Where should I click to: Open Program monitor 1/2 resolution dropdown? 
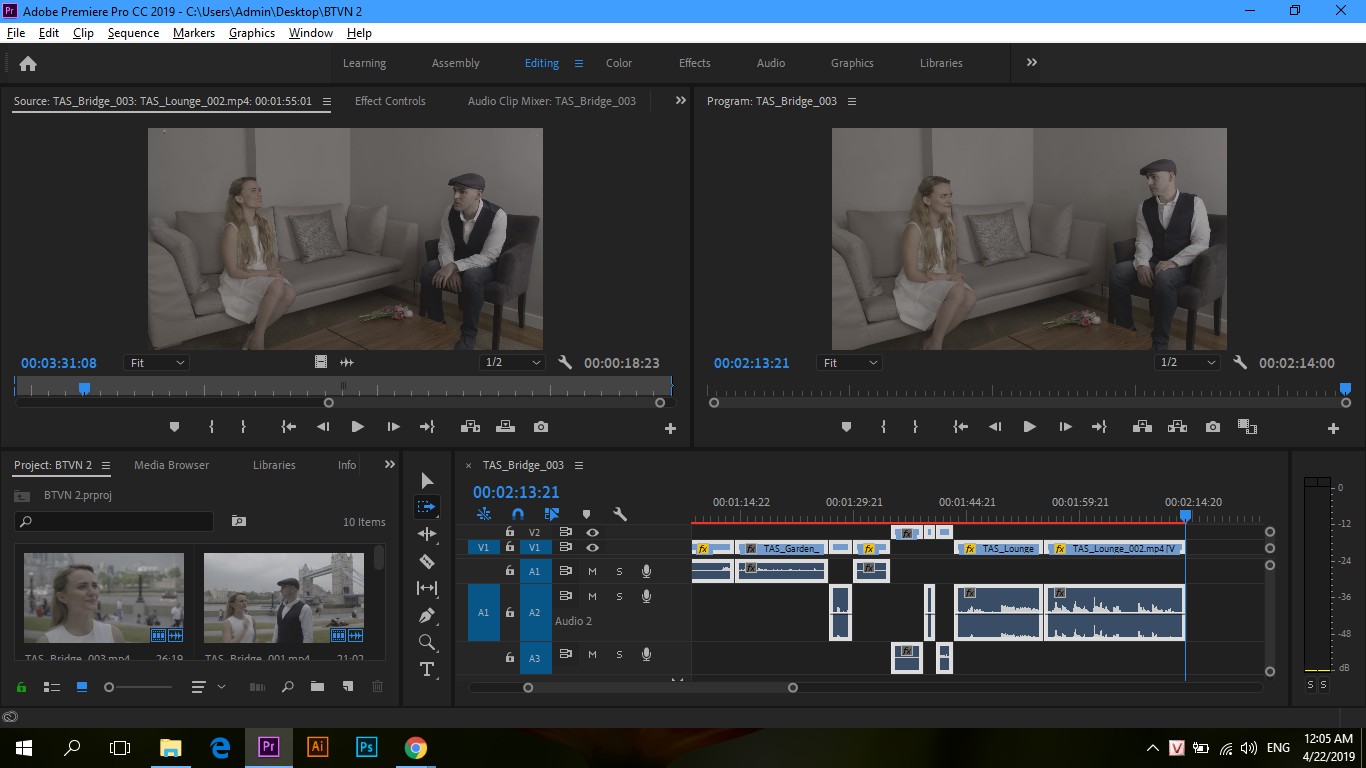click(1187, 363)
